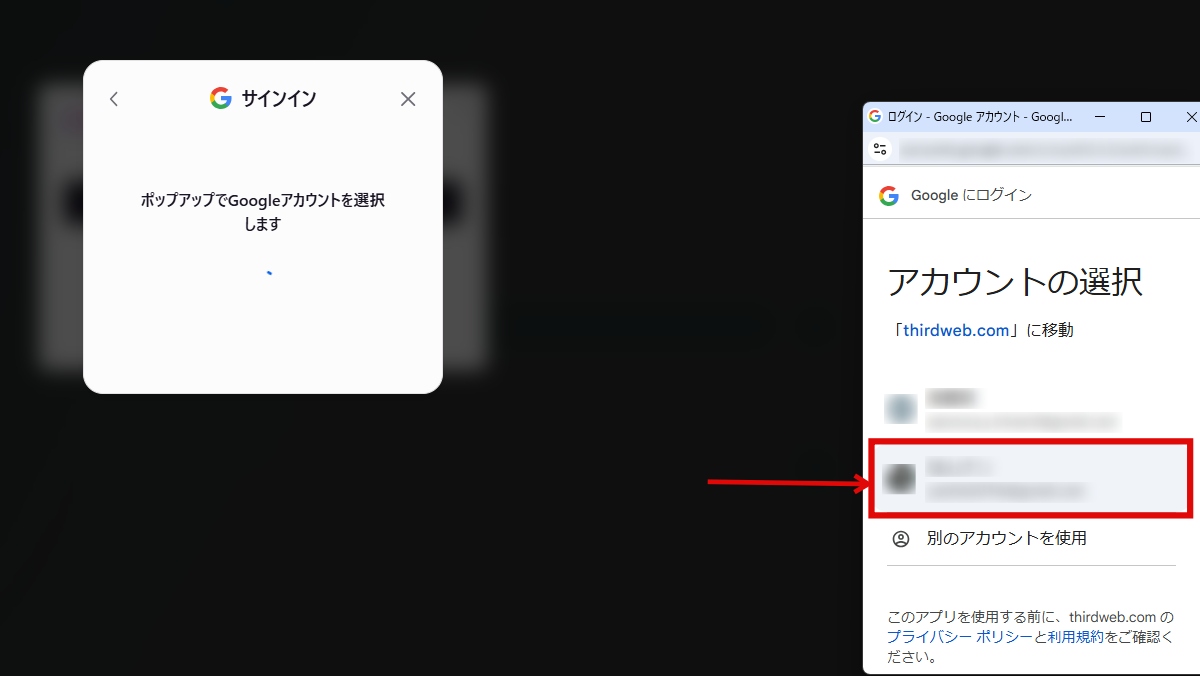Screen dimensions: 1200x676
Task: Select the highlighted second Google account
Action: [x=1031, y=478]
